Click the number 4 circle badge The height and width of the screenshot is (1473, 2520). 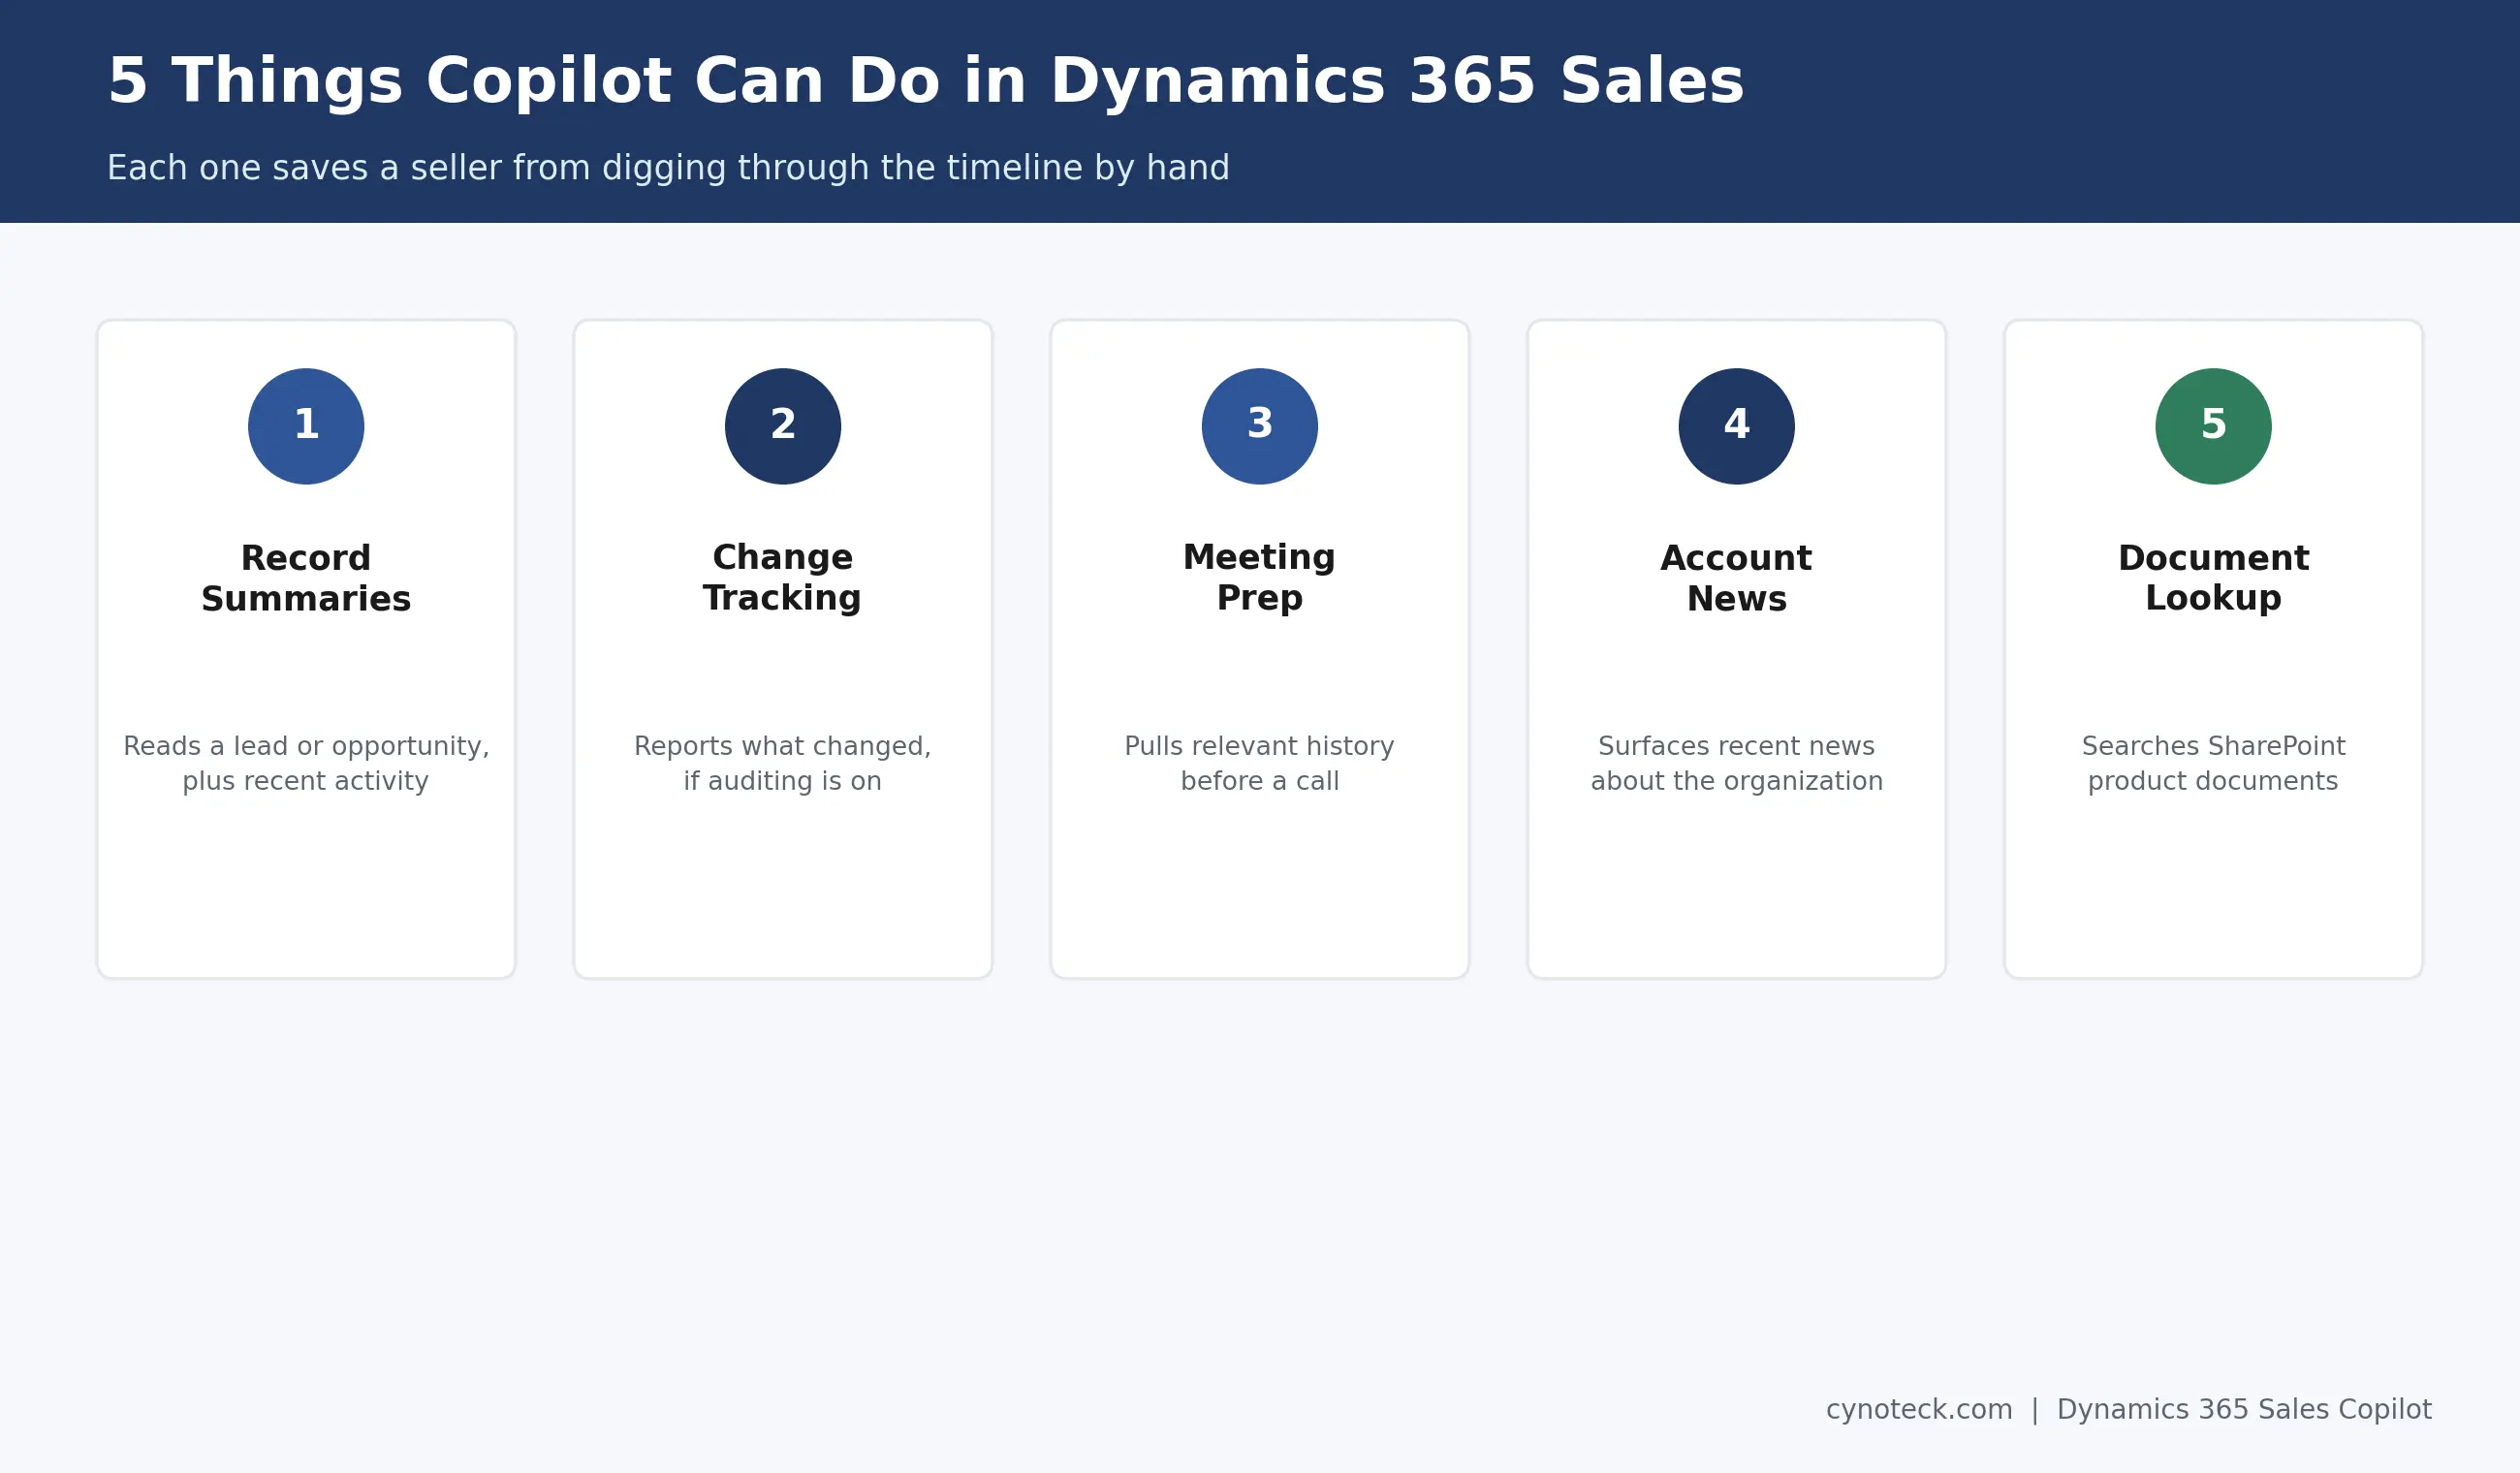[x=1737, y=426]
